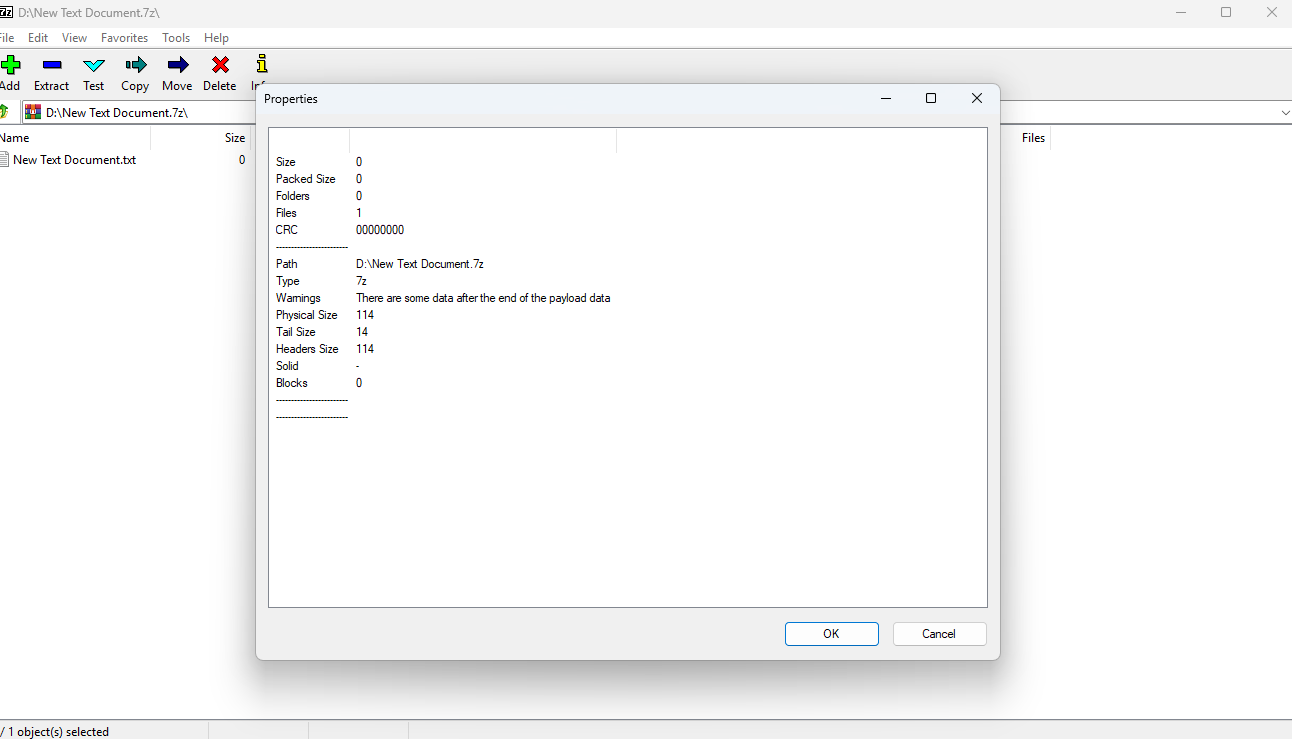The height and width of the screenshot is (739, 1292).
Task: Sort by the Files column header
Action: tap(1033, 138)
